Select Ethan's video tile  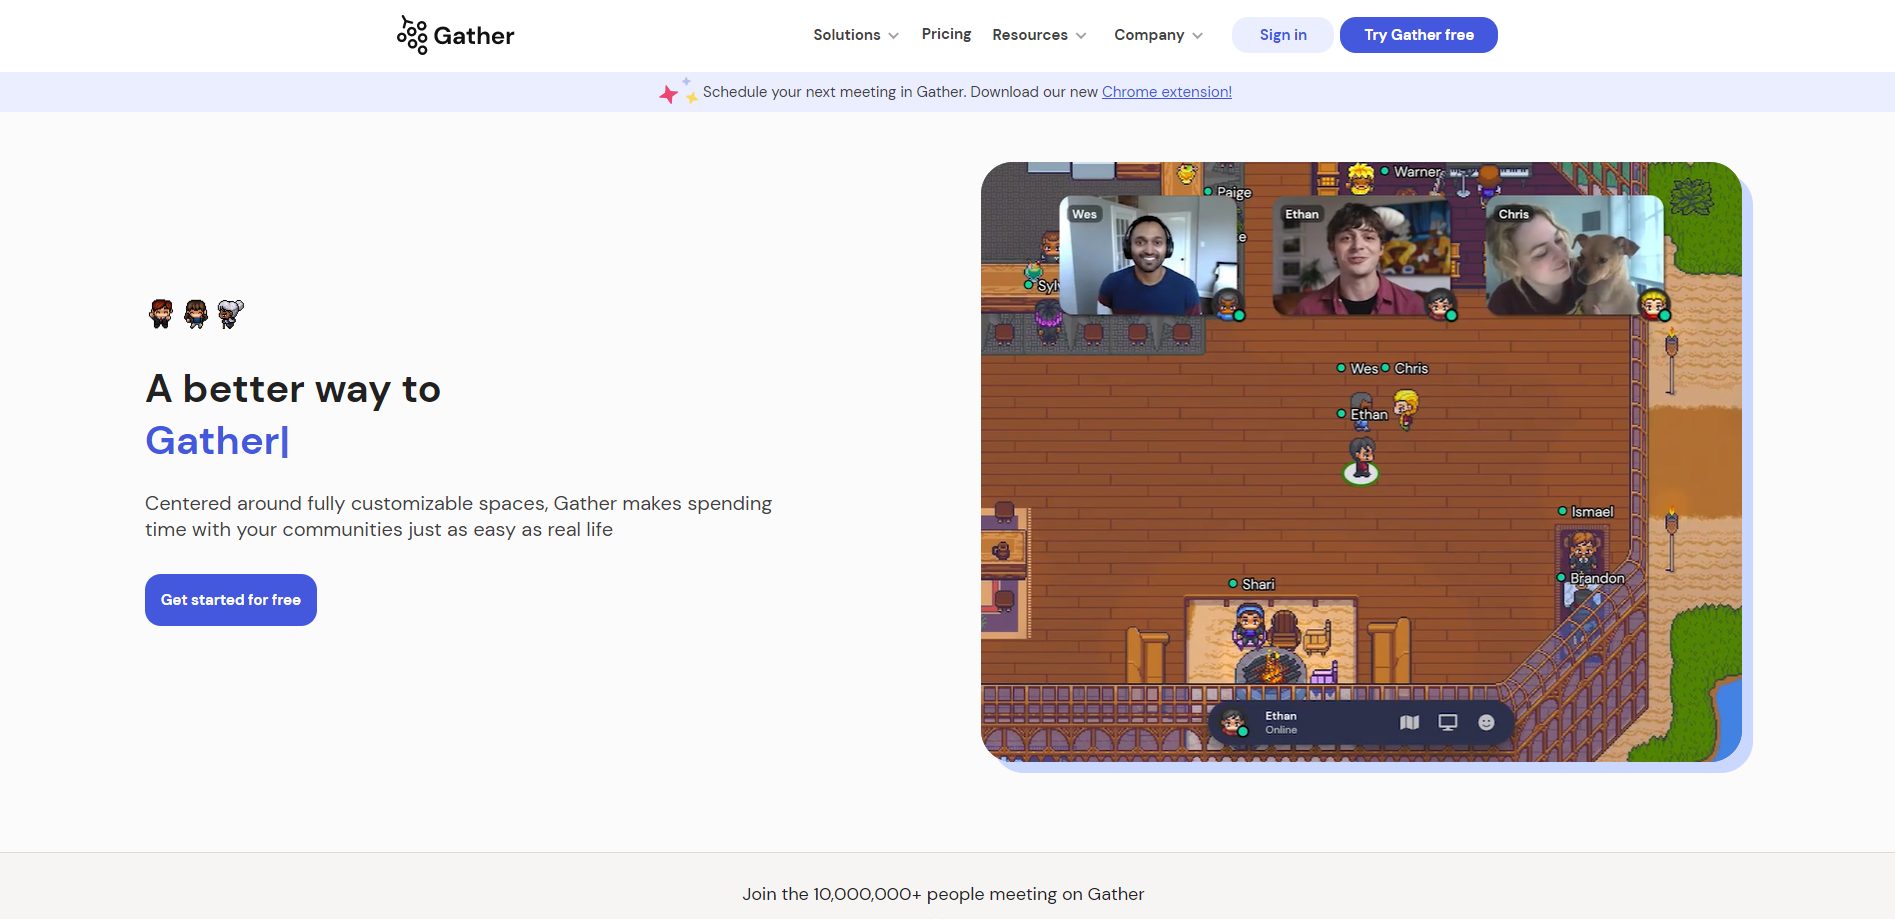pos(1362,255)
